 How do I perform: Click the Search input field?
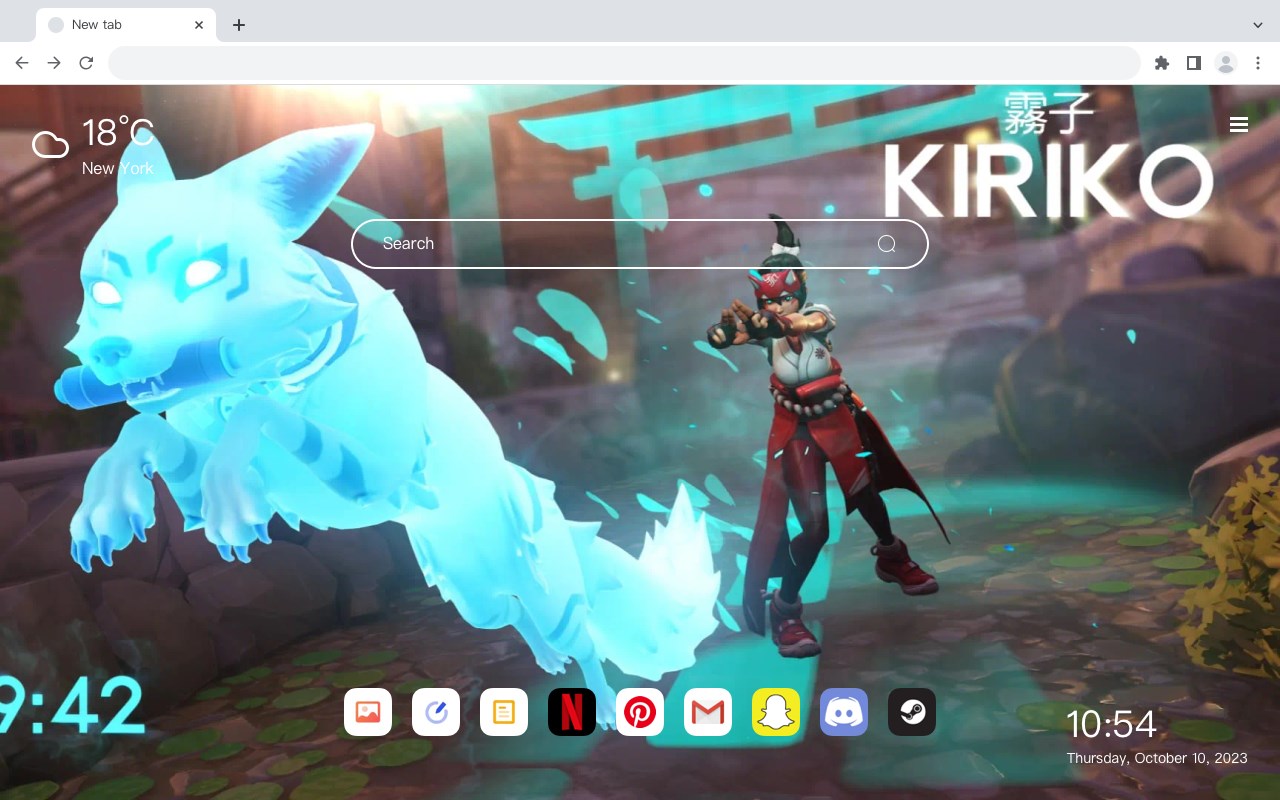(640, 244)
